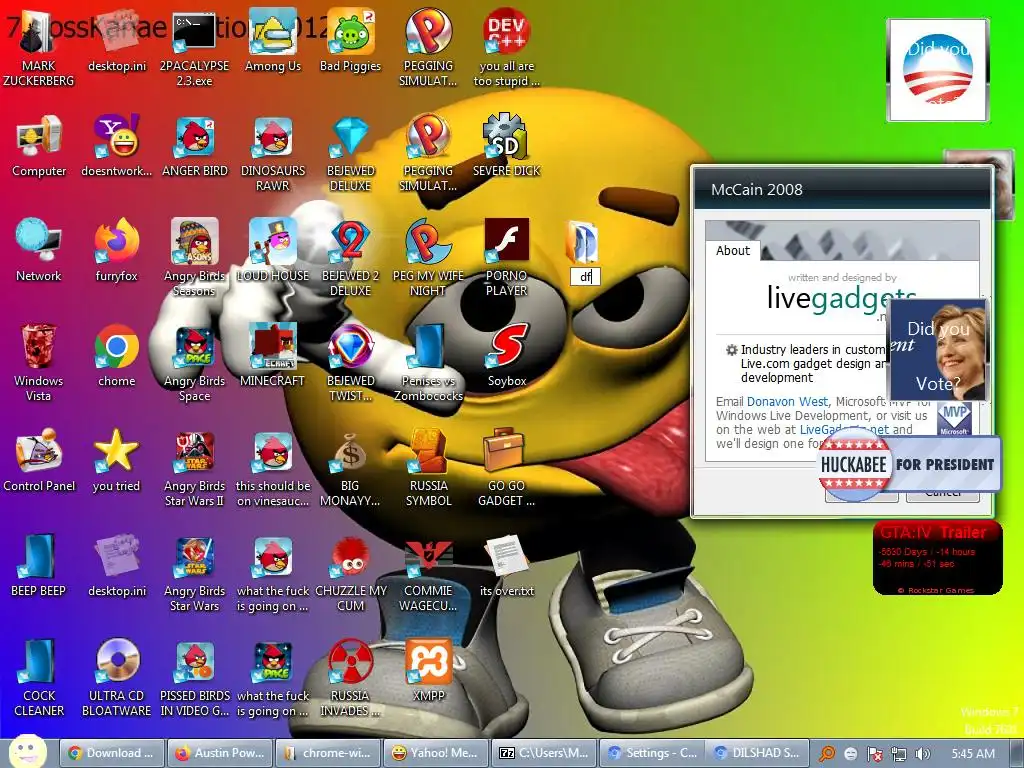Switch to the Austin Pow... Firefox taskbar button
The width and height of the screenshot is (1024, 768).
coord(220,753)
